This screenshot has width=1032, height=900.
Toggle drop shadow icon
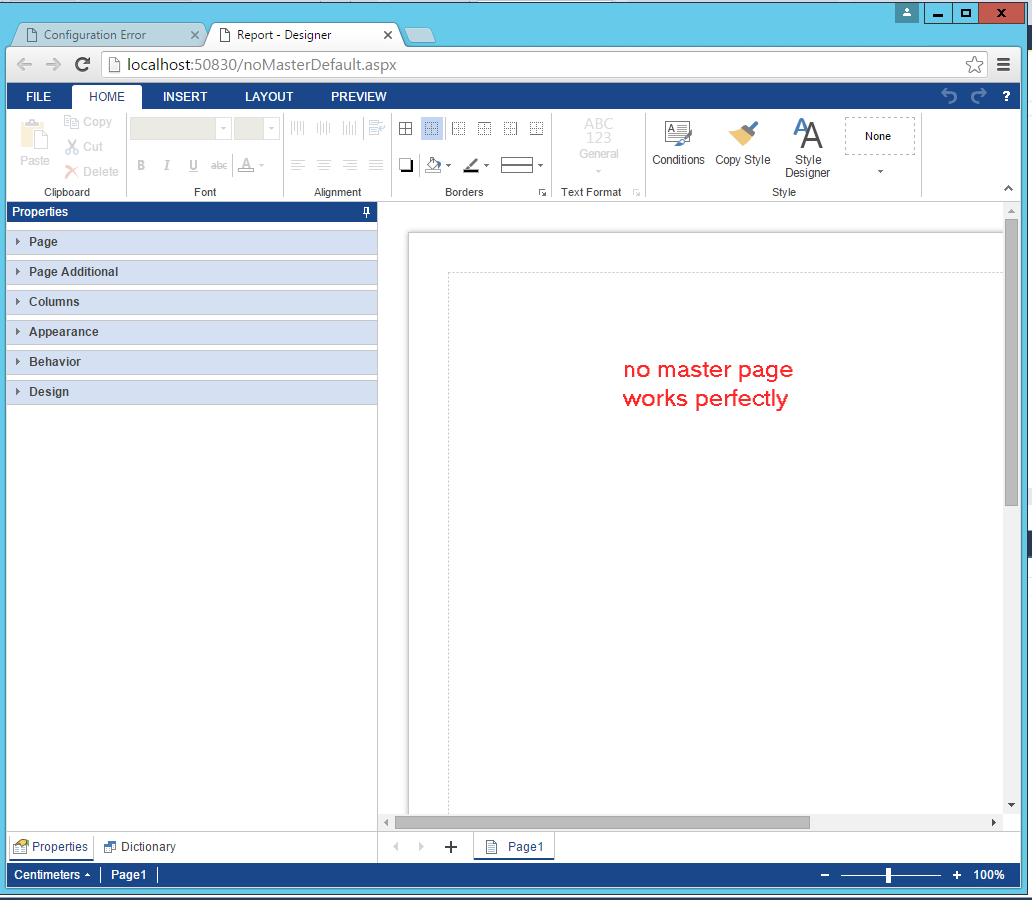(406, 165)
